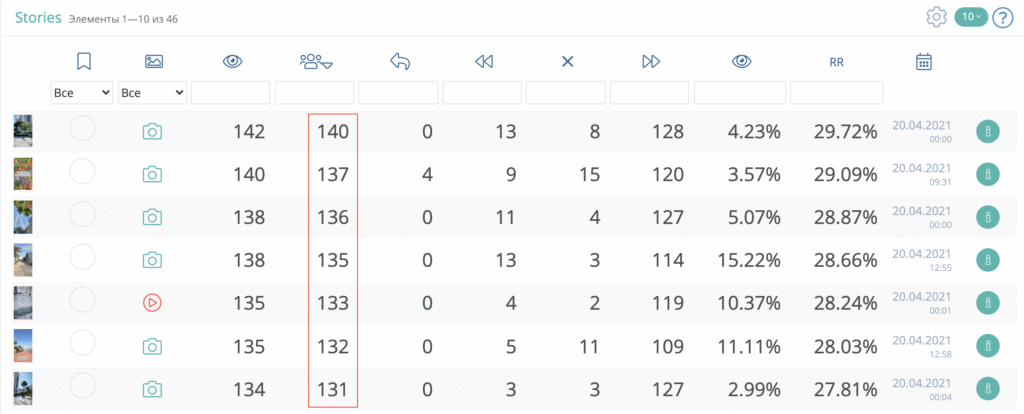Click the RR column header
This screenshot has height=414, width=1024.
(837, 62)
